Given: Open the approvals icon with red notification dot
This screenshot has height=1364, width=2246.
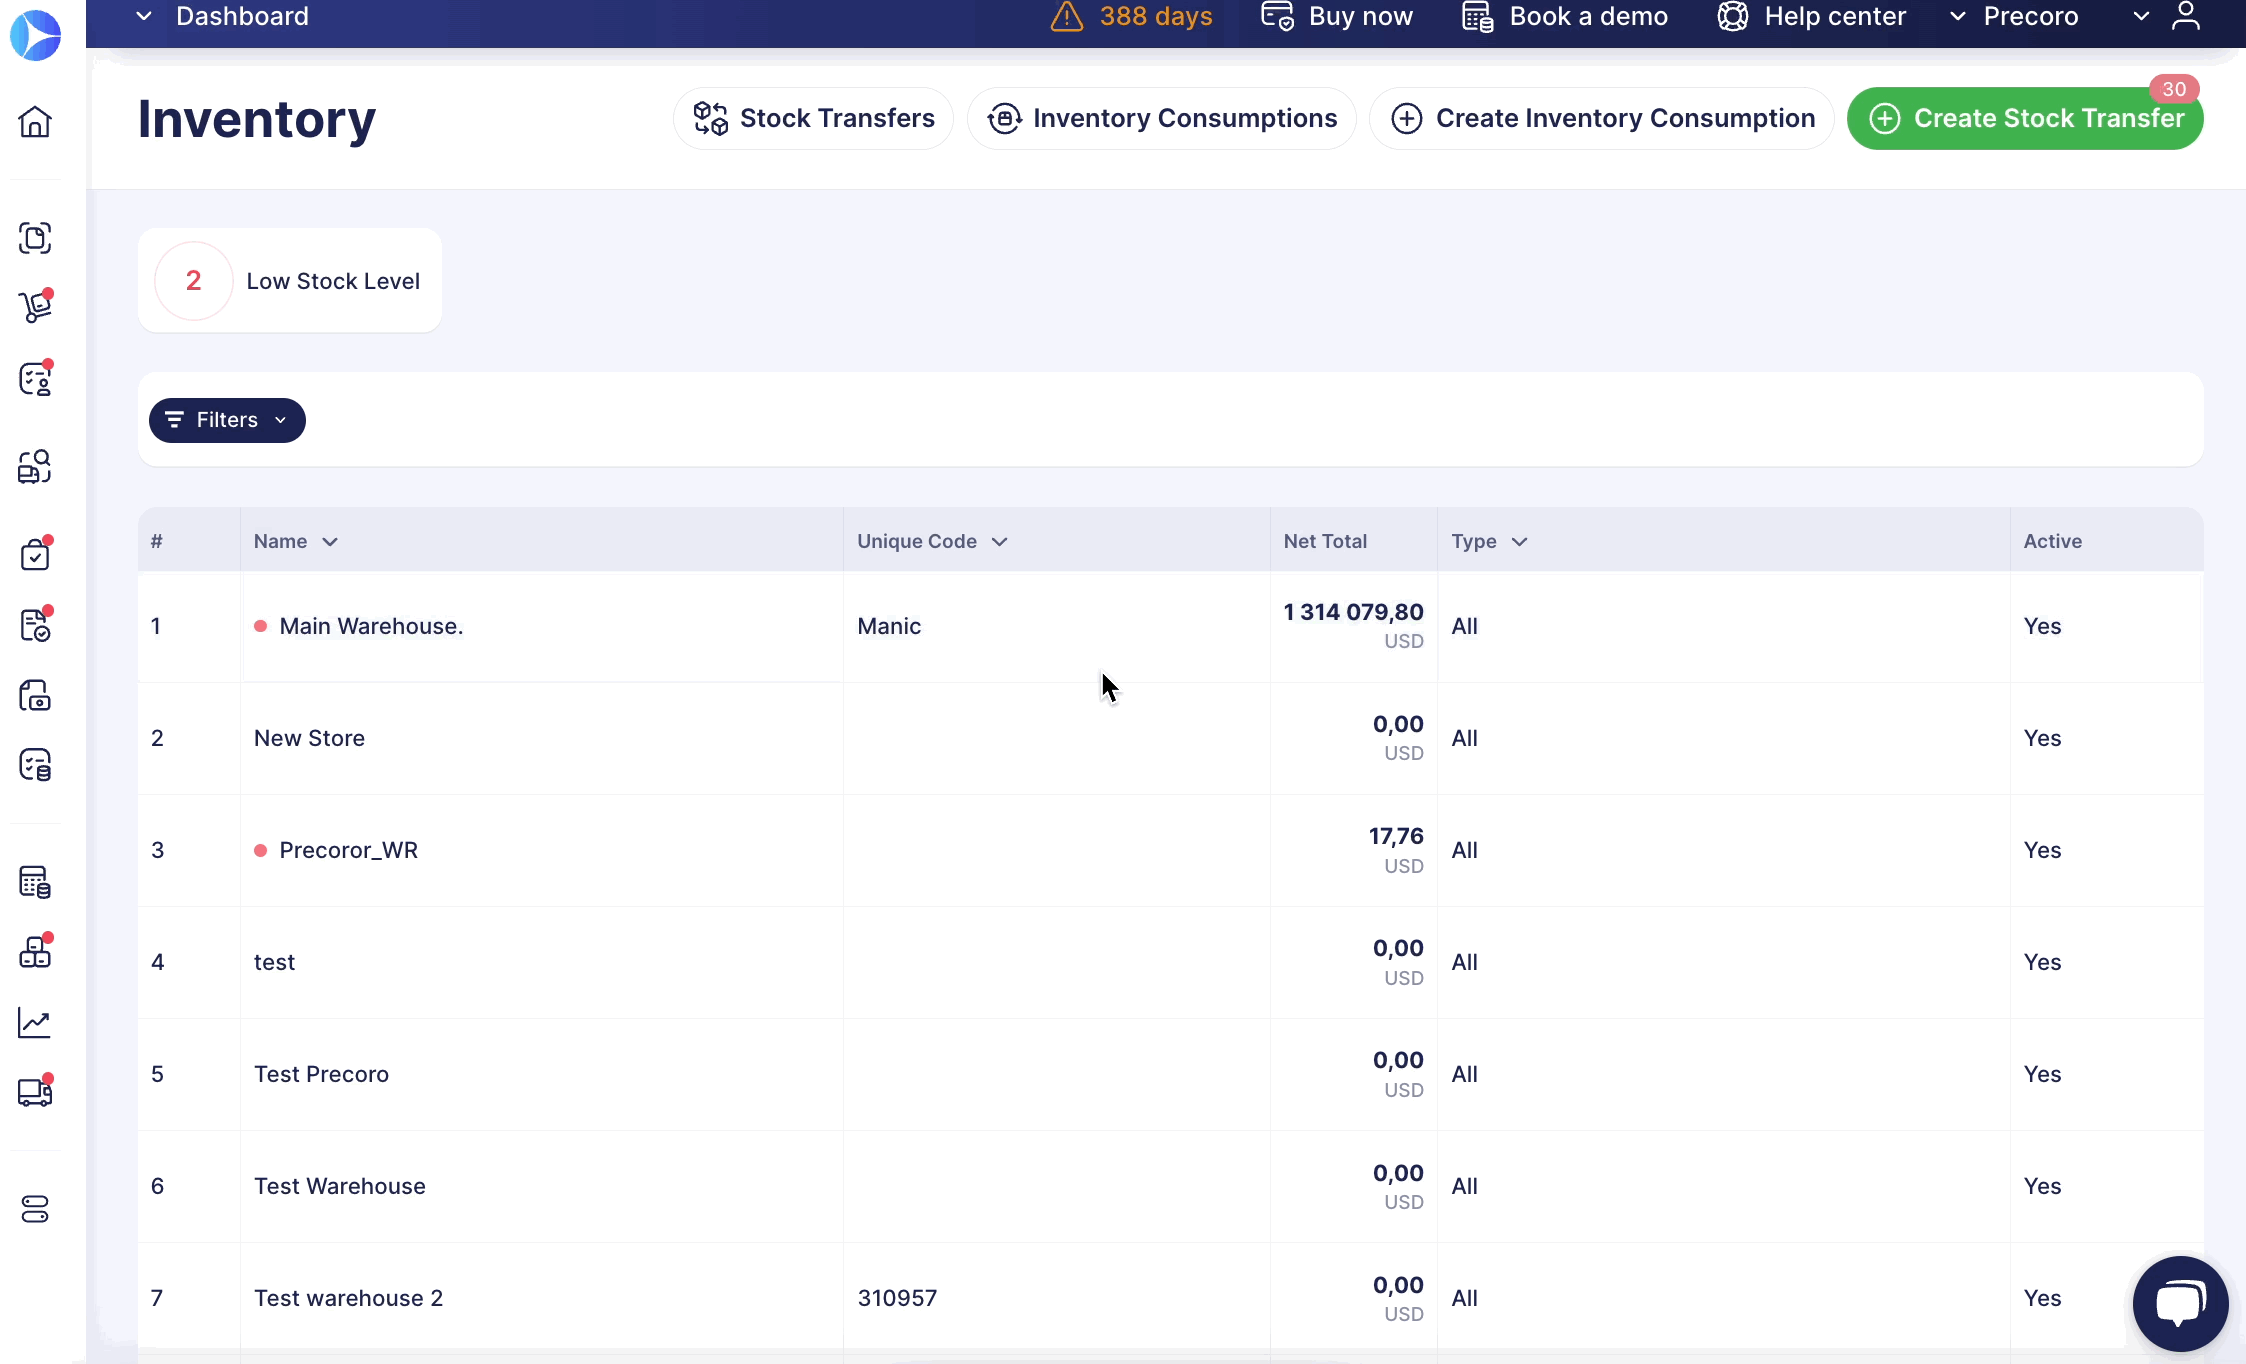Looking at the screenshot, I should tap(35, 378).
